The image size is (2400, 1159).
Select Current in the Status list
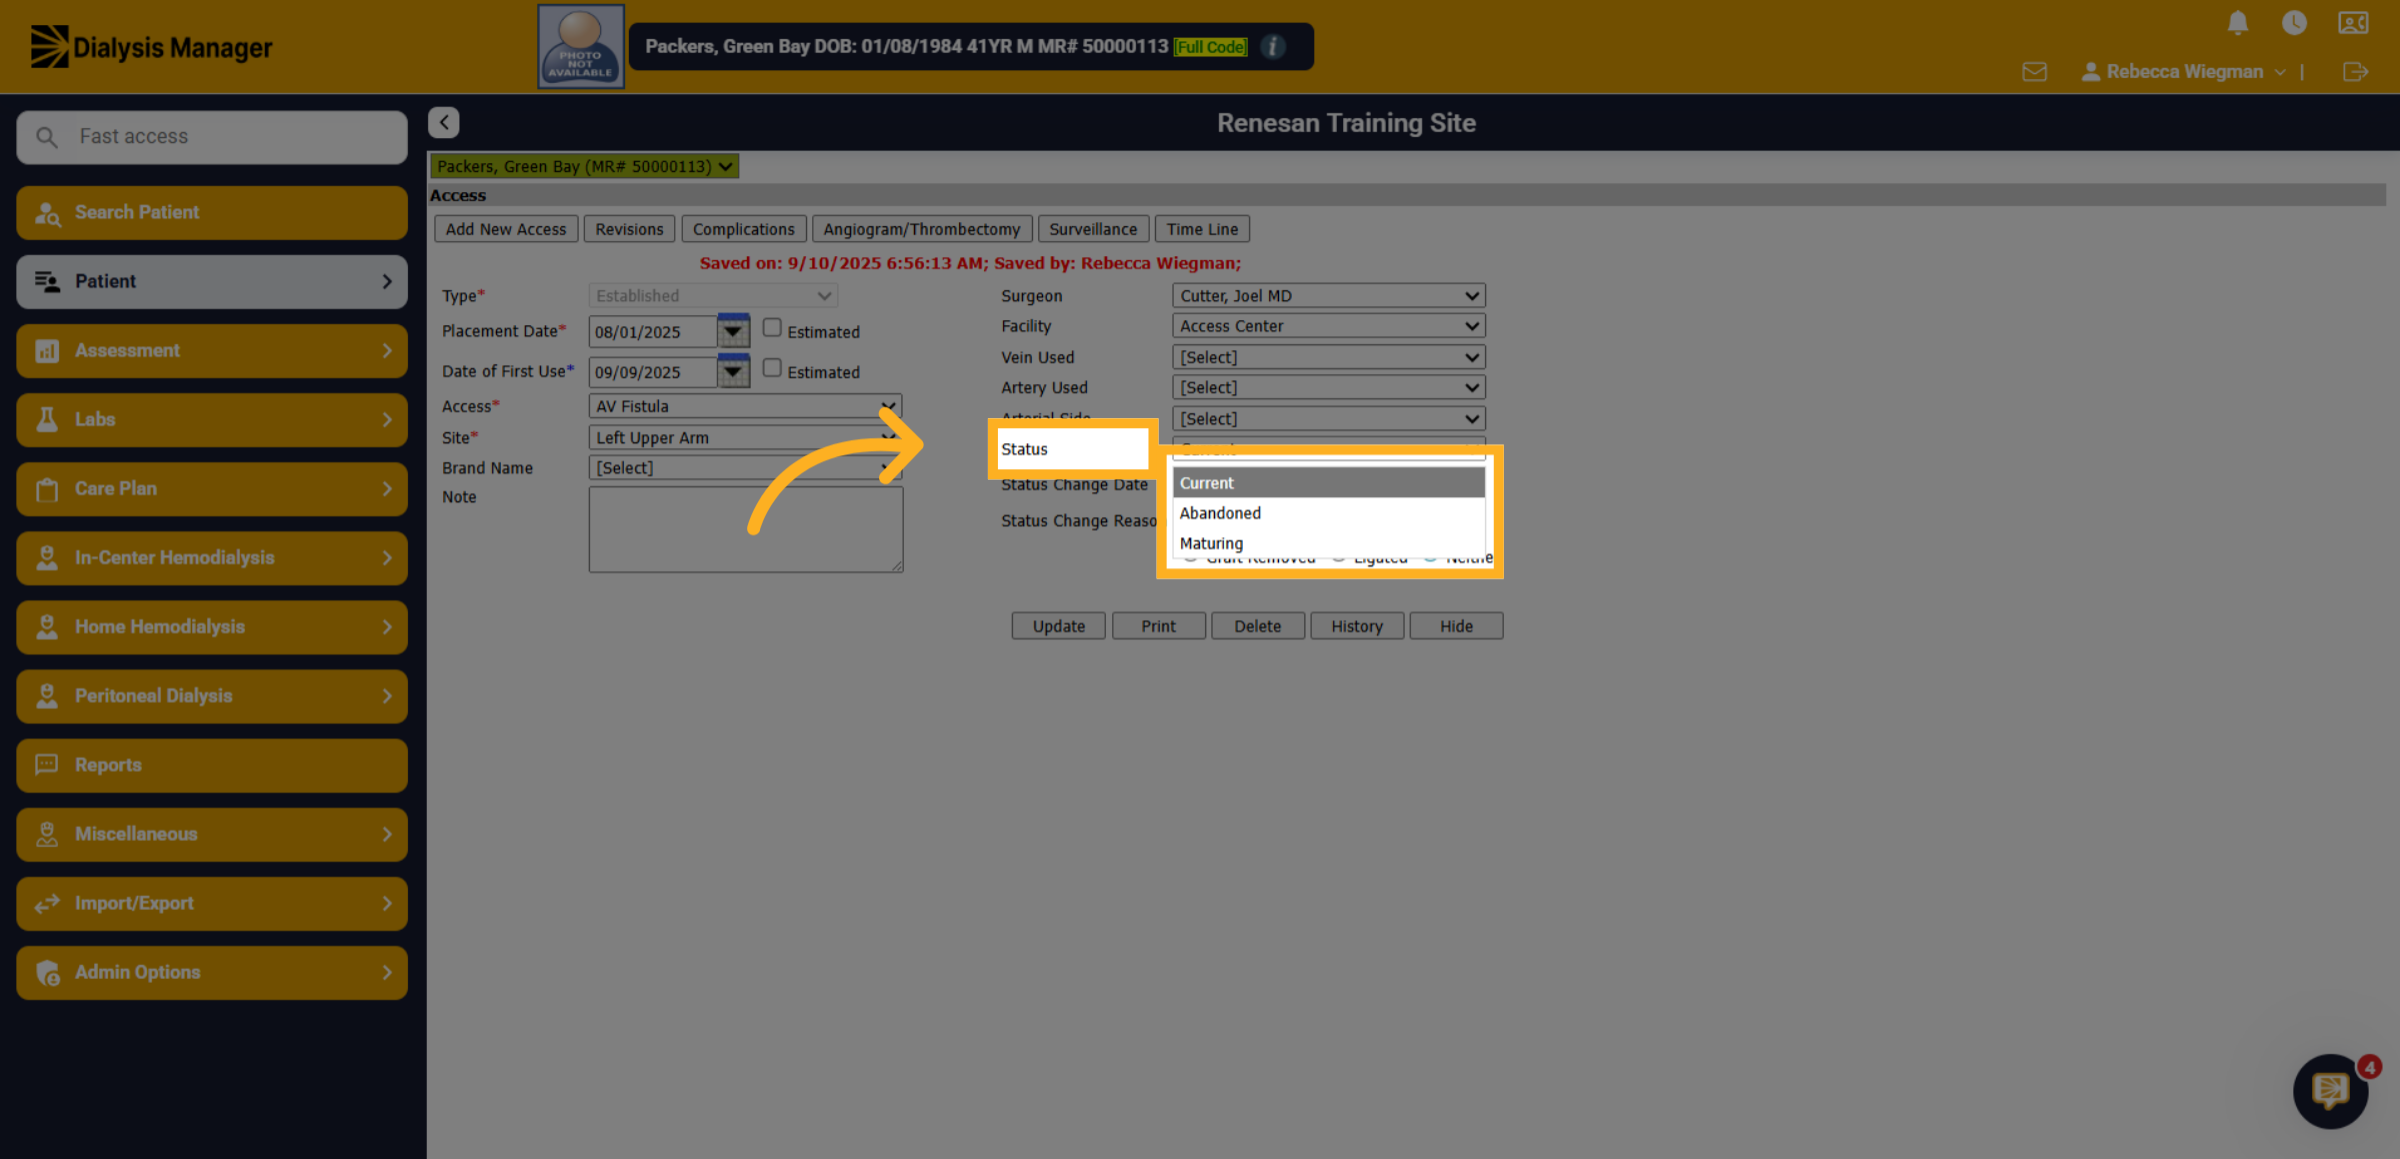coord(1328,483)
